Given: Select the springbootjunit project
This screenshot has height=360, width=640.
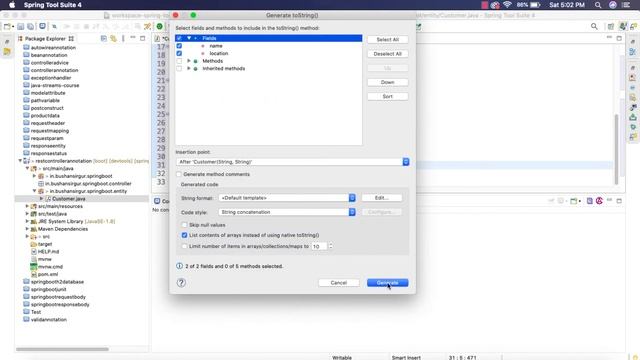Looking at the screenshot, I should (49, 289).
